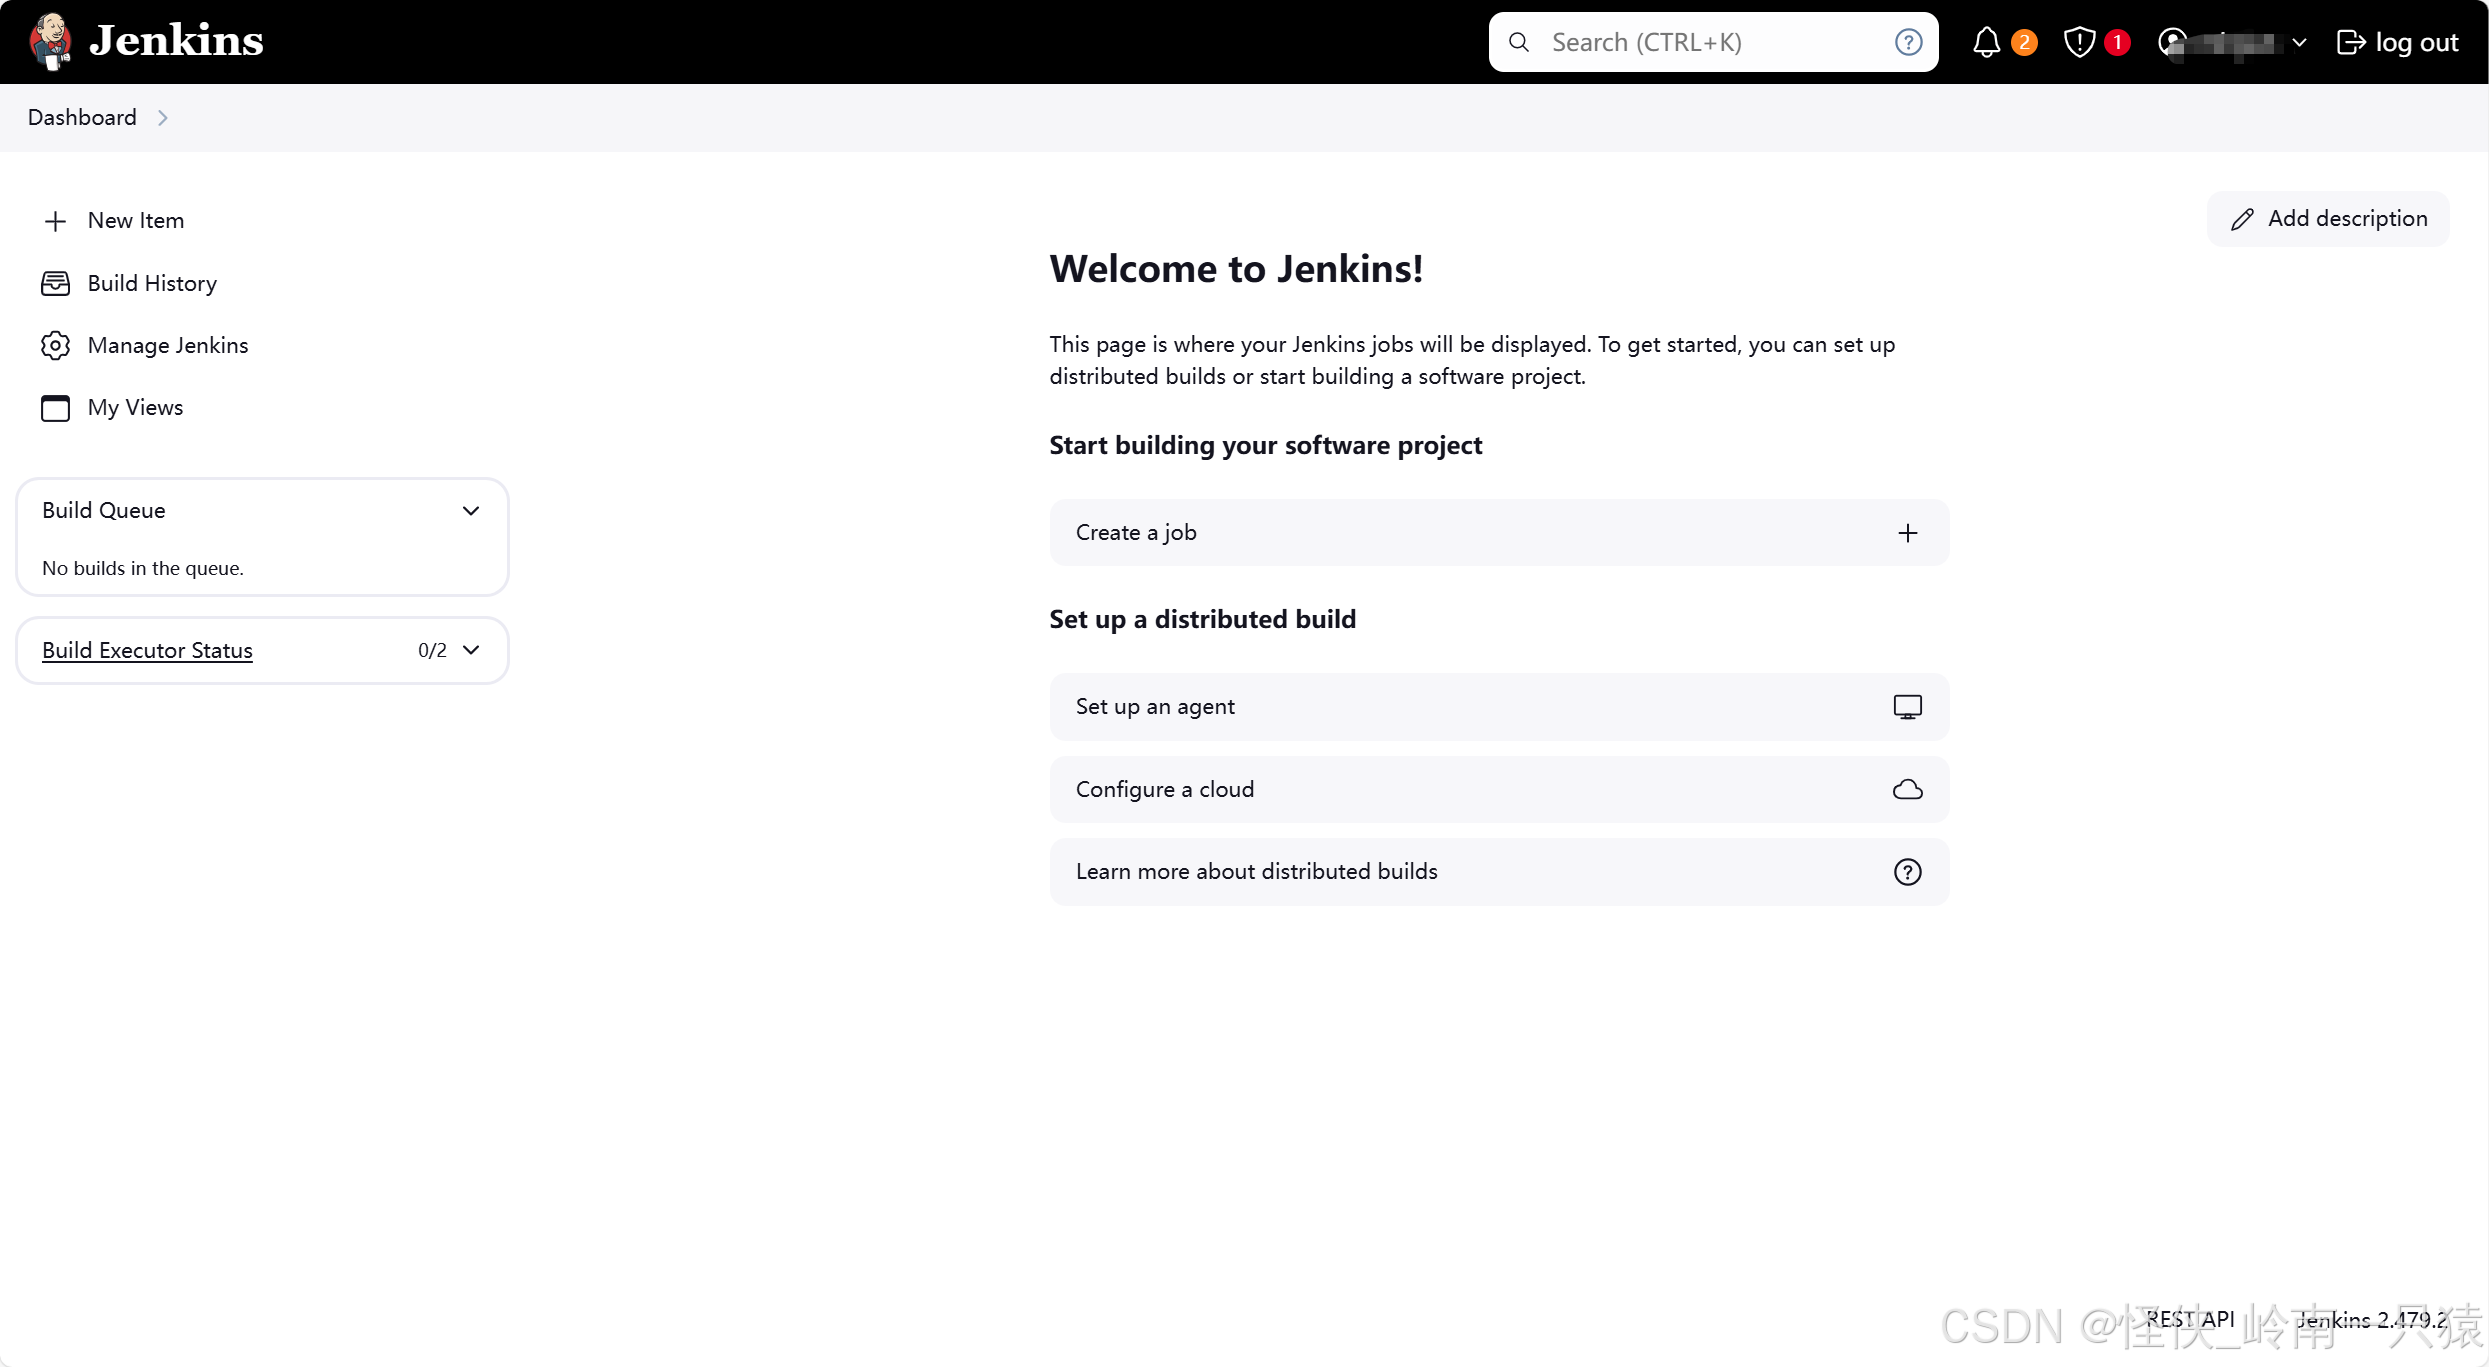2489x1367 pixels.
Task: Click the Build History icon
Action: (55, 283)
